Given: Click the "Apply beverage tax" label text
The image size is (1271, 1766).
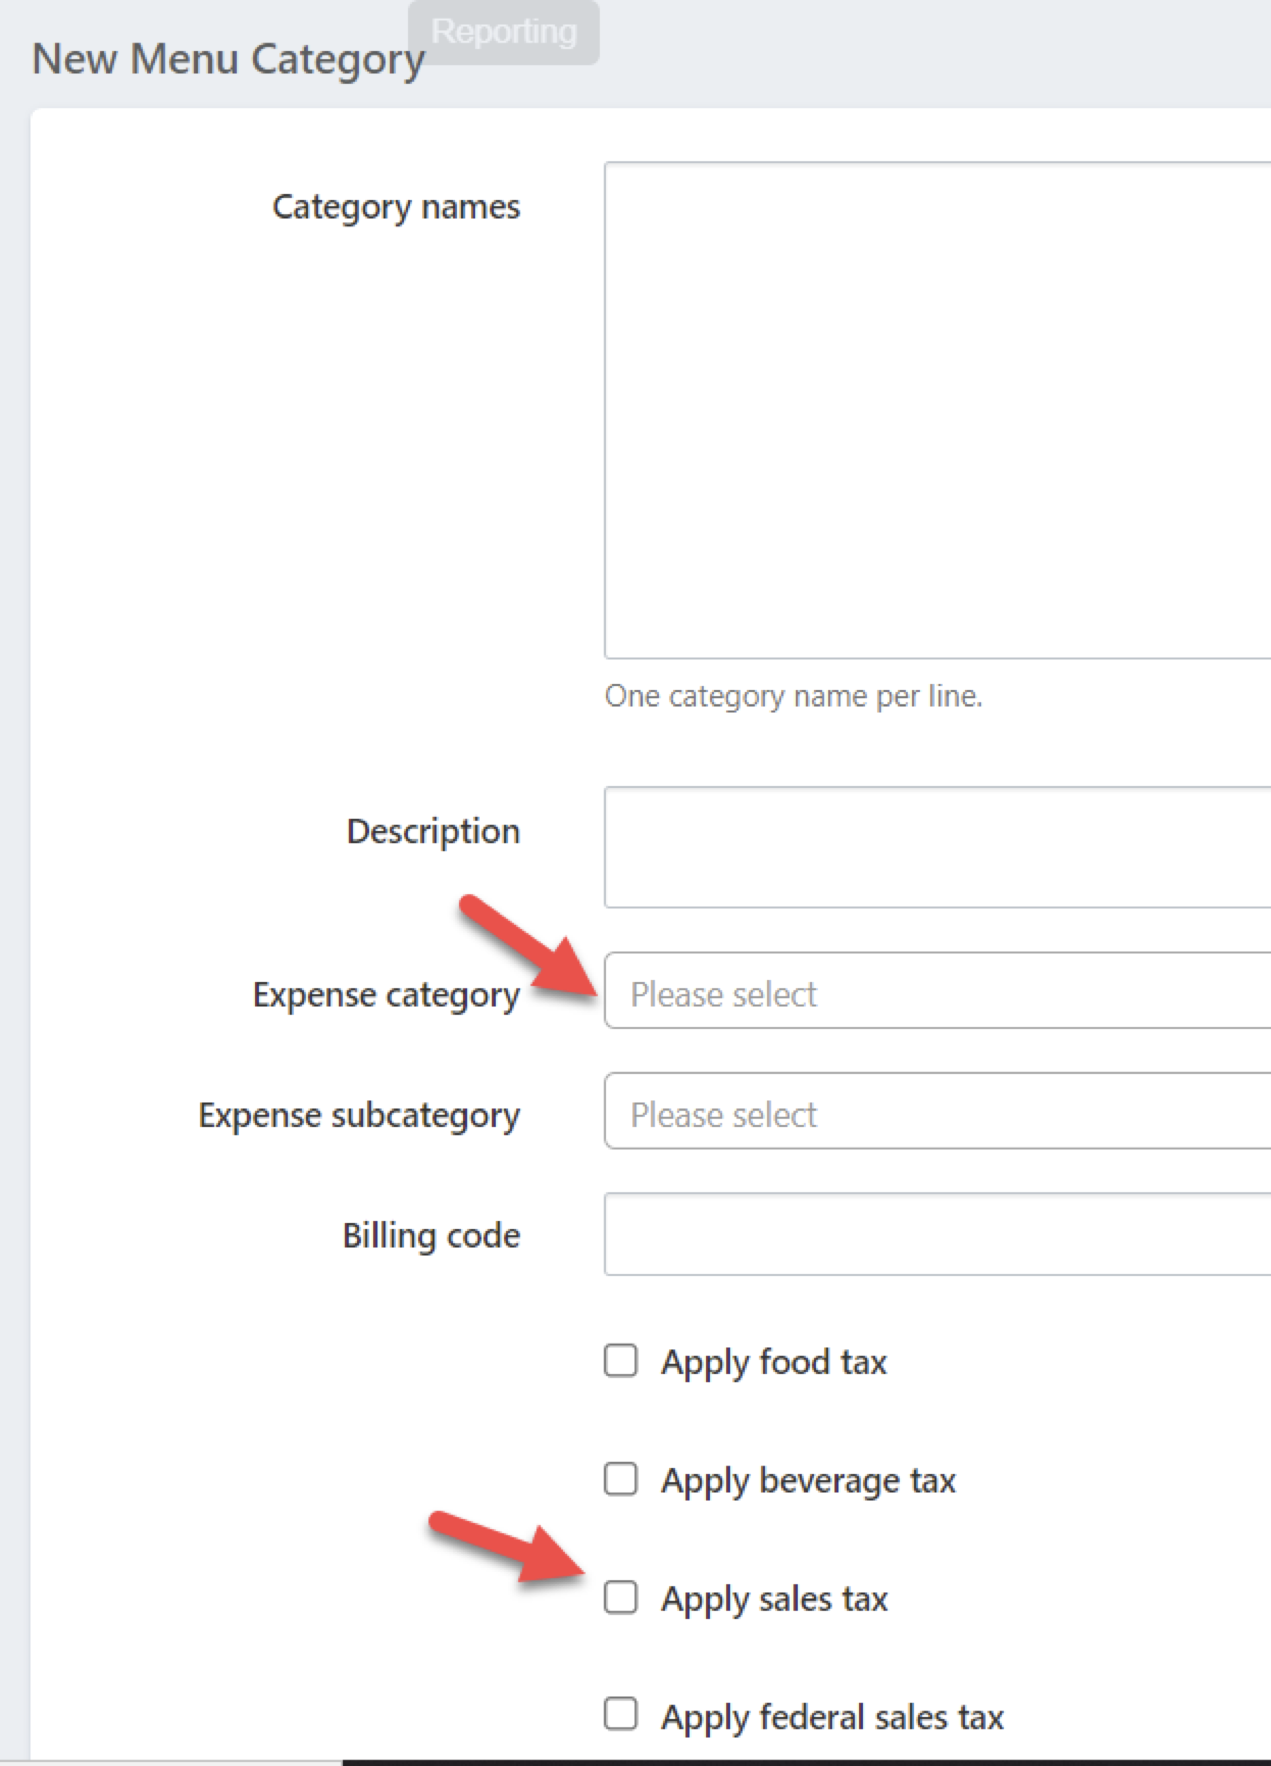Looking at the screenshot, I should tap(808, 1480).
